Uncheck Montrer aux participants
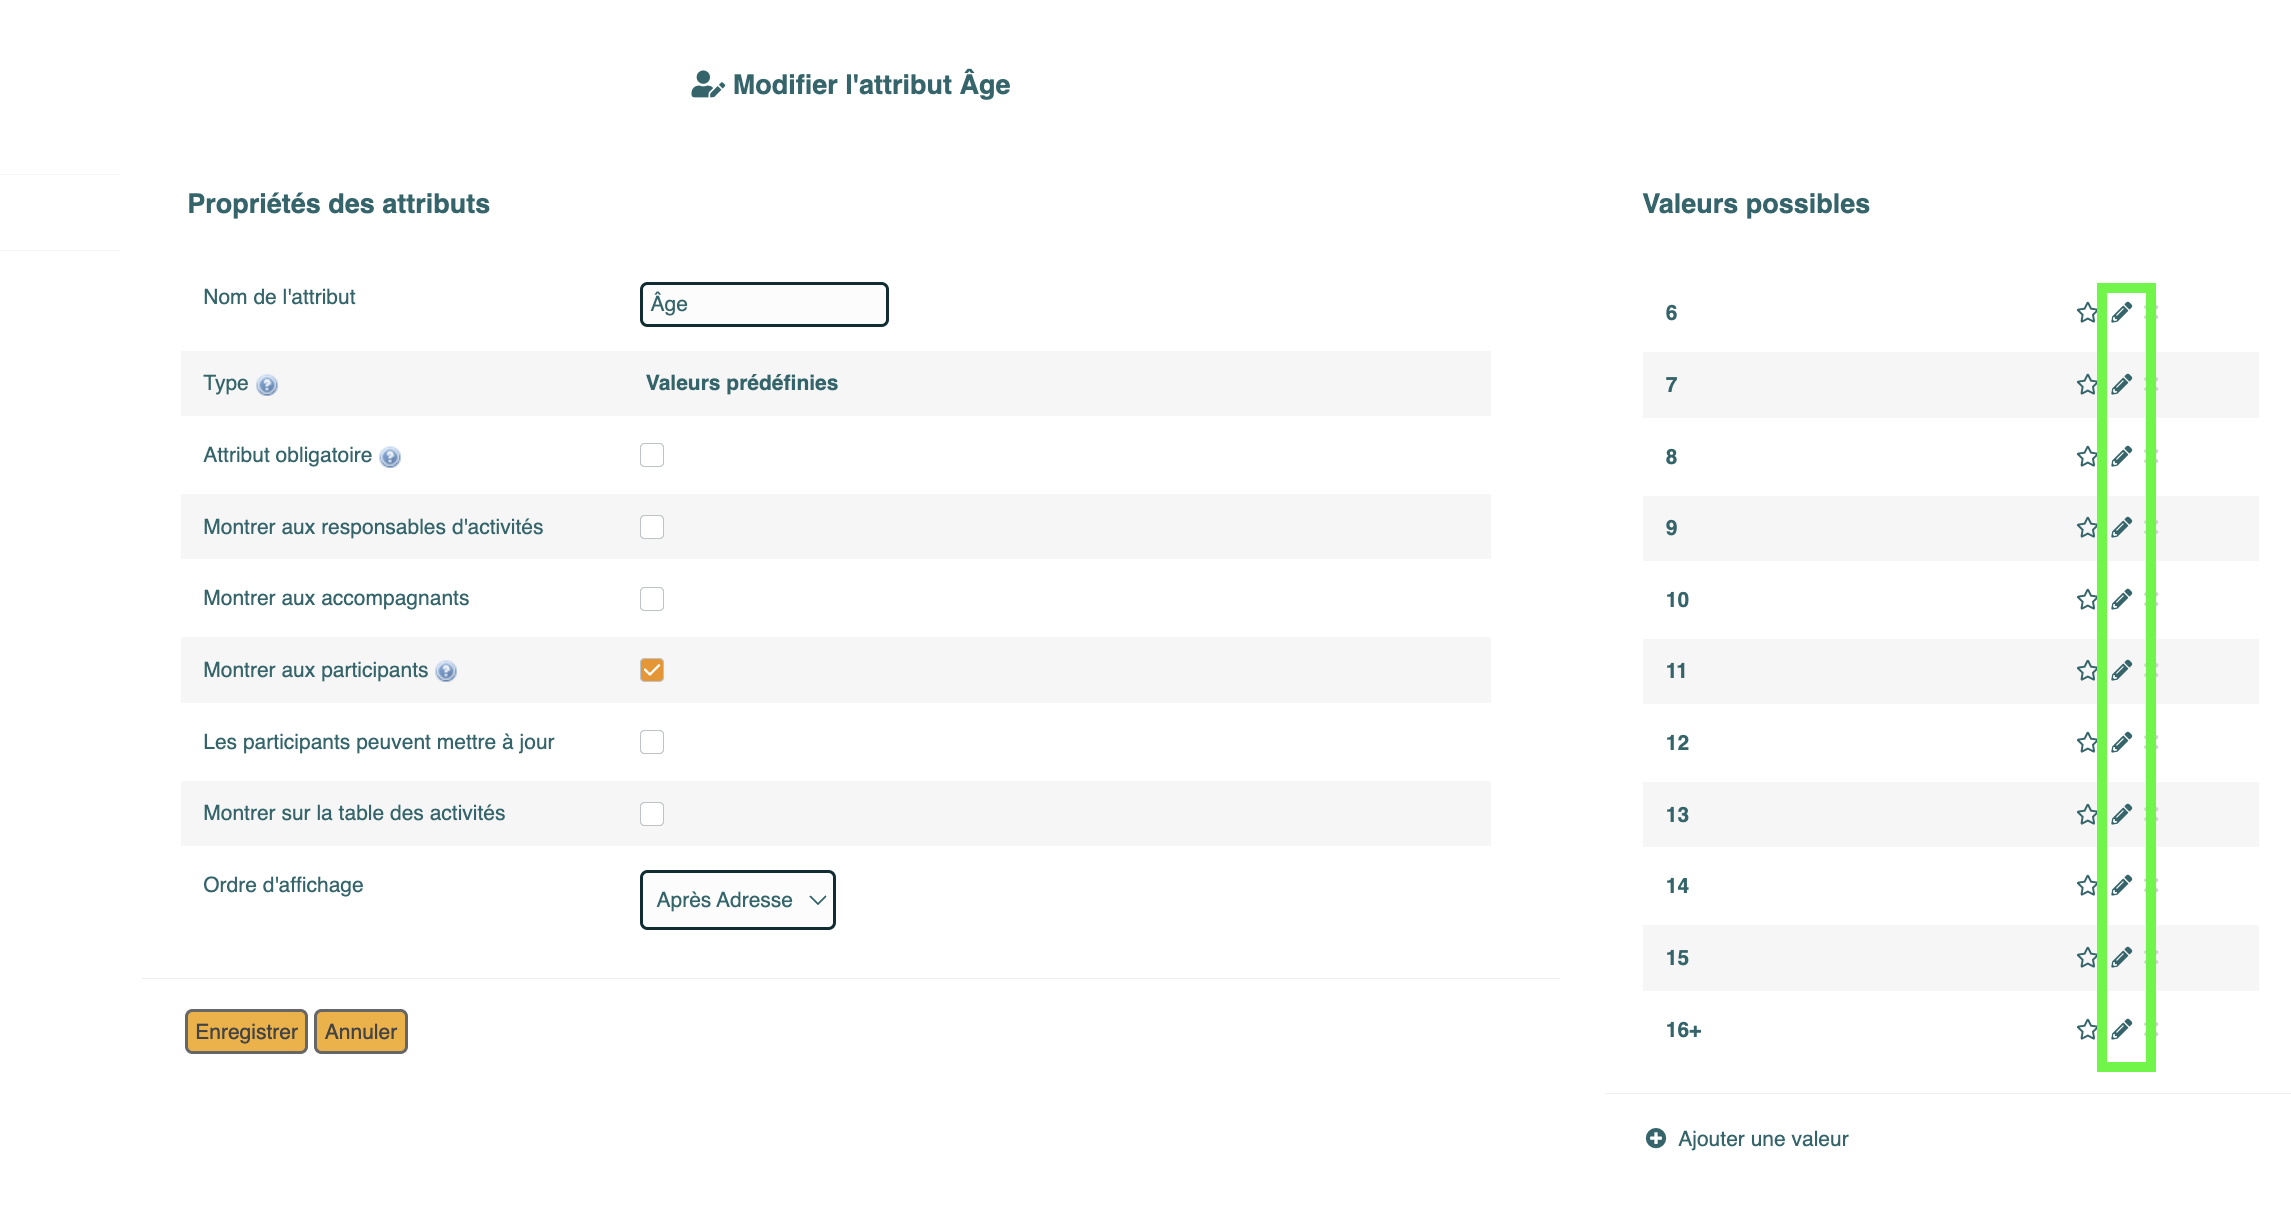Viewport: 2291px width, 1227px height. tap(652, 670)
